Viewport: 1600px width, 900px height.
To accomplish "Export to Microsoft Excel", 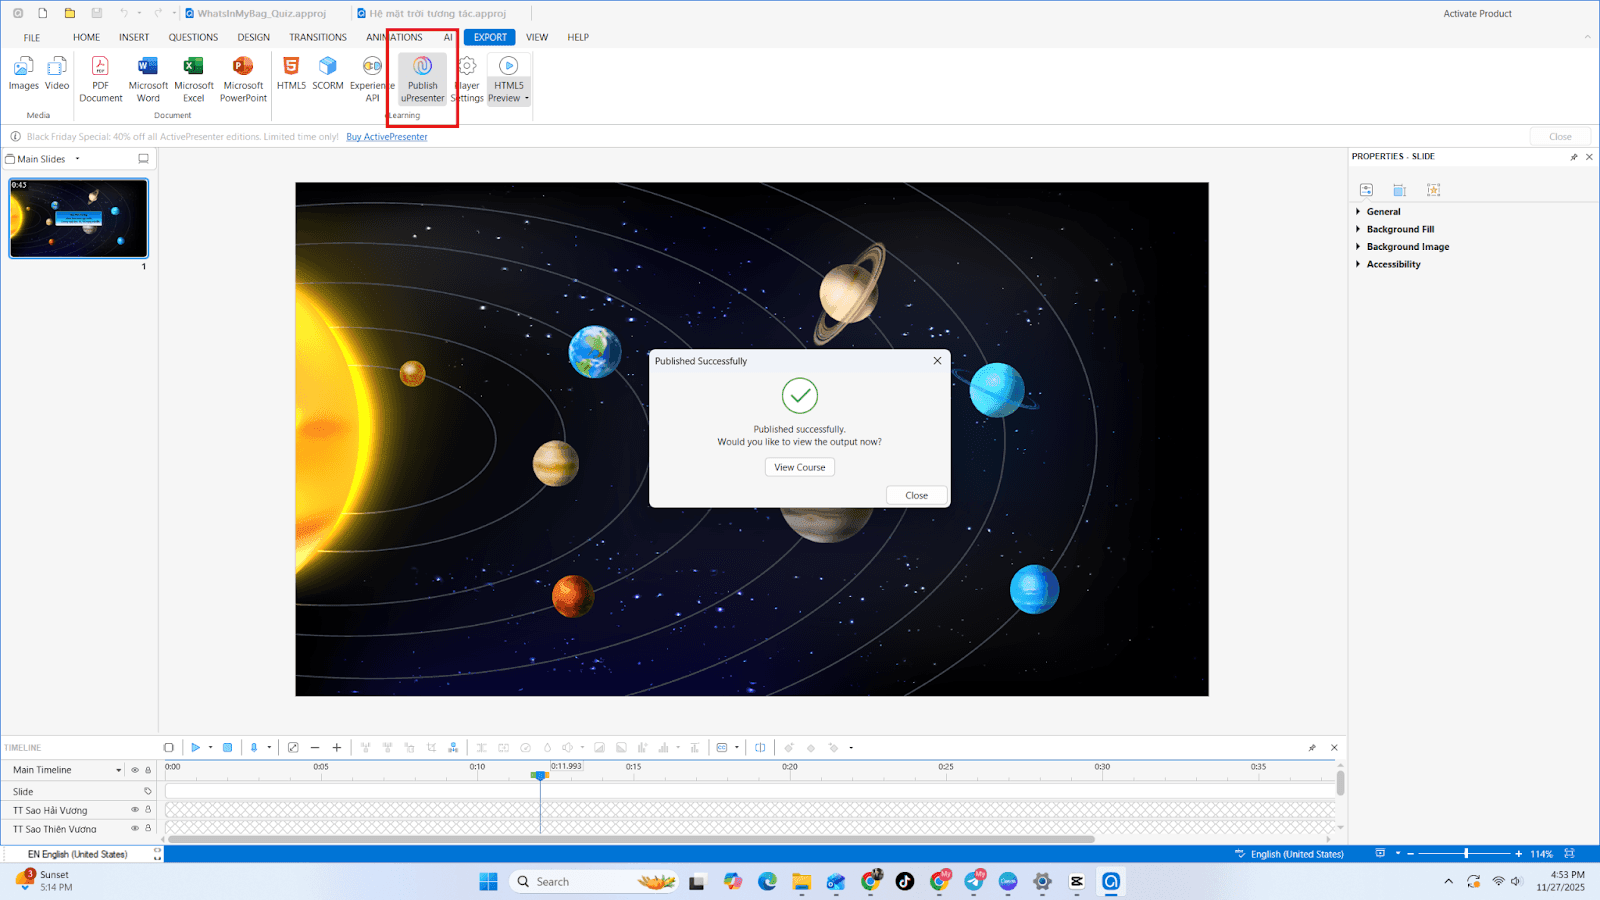I will [194, 79].
